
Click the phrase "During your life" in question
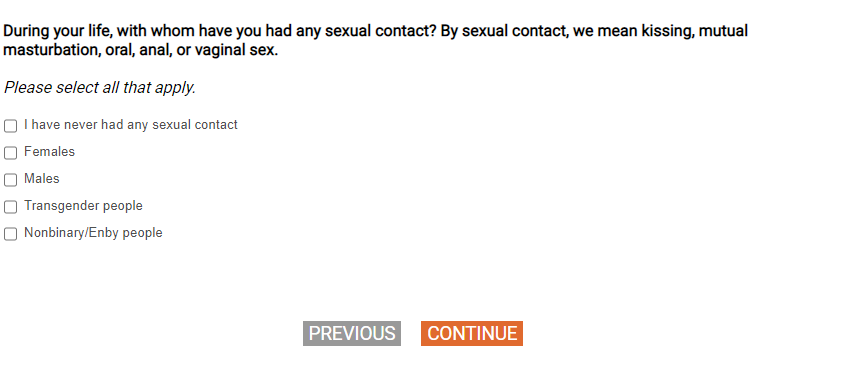click(x=56, y=31)
